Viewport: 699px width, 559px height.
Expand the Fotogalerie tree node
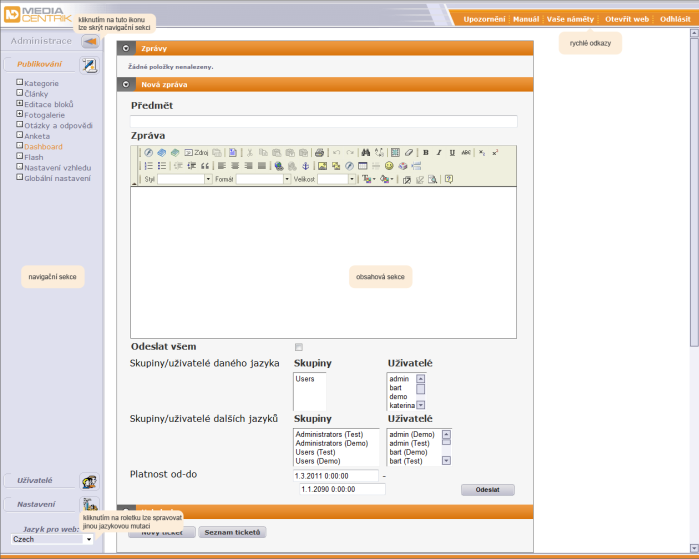[x=19, y=114]
